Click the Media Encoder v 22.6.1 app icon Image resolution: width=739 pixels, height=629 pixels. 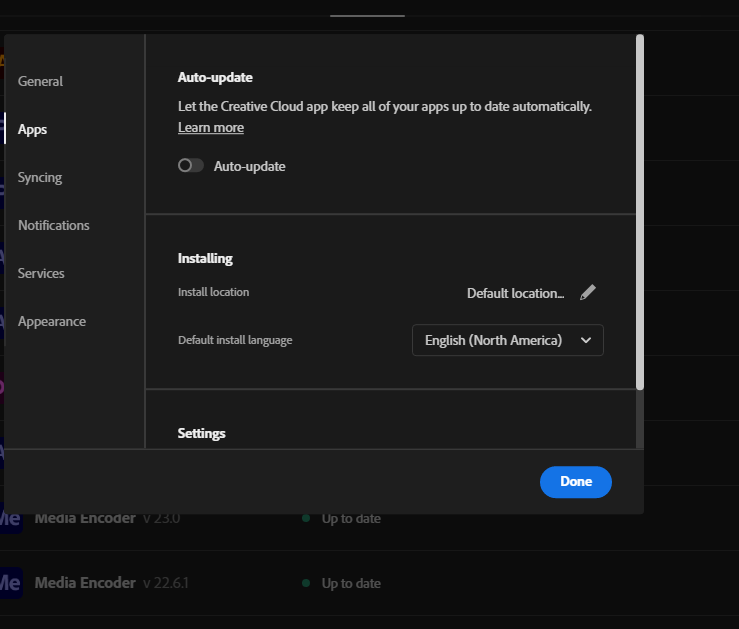pyautogui.click(x=10, y=583)
